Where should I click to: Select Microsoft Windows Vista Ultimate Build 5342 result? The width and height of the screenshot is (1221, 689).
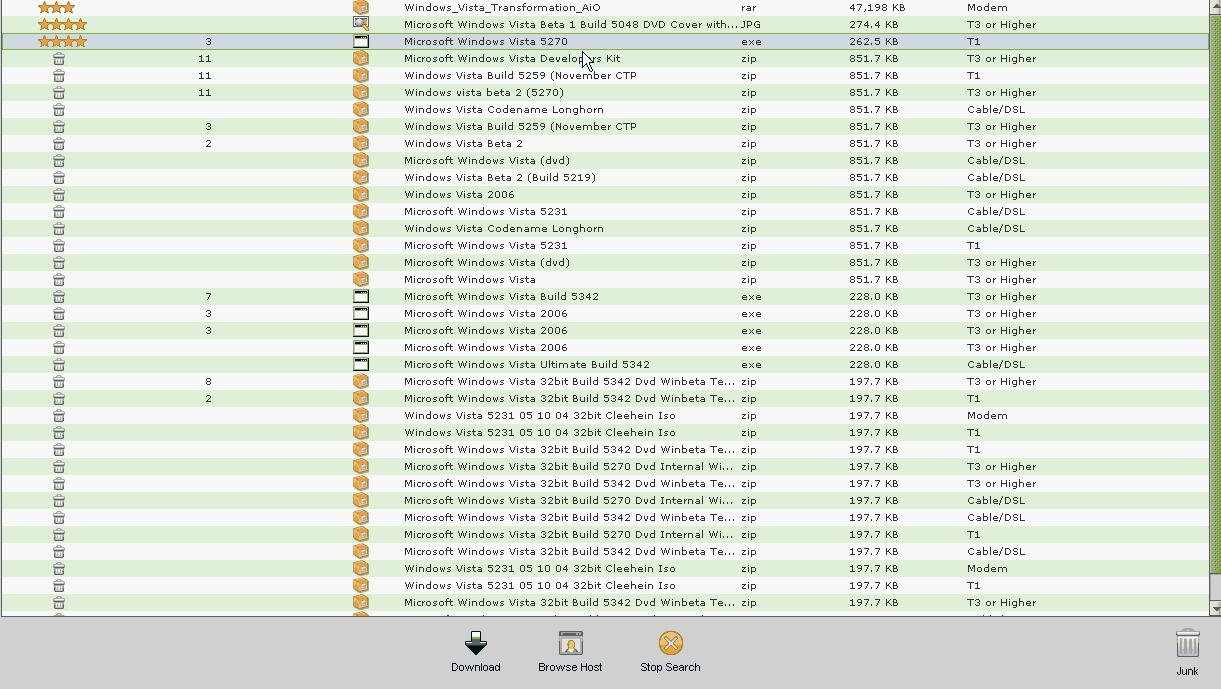[527, 364]
